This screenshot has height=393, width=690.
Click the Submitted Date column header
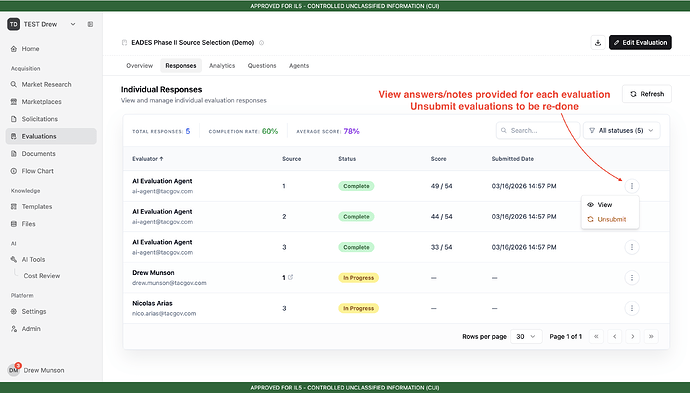point(513,159)
